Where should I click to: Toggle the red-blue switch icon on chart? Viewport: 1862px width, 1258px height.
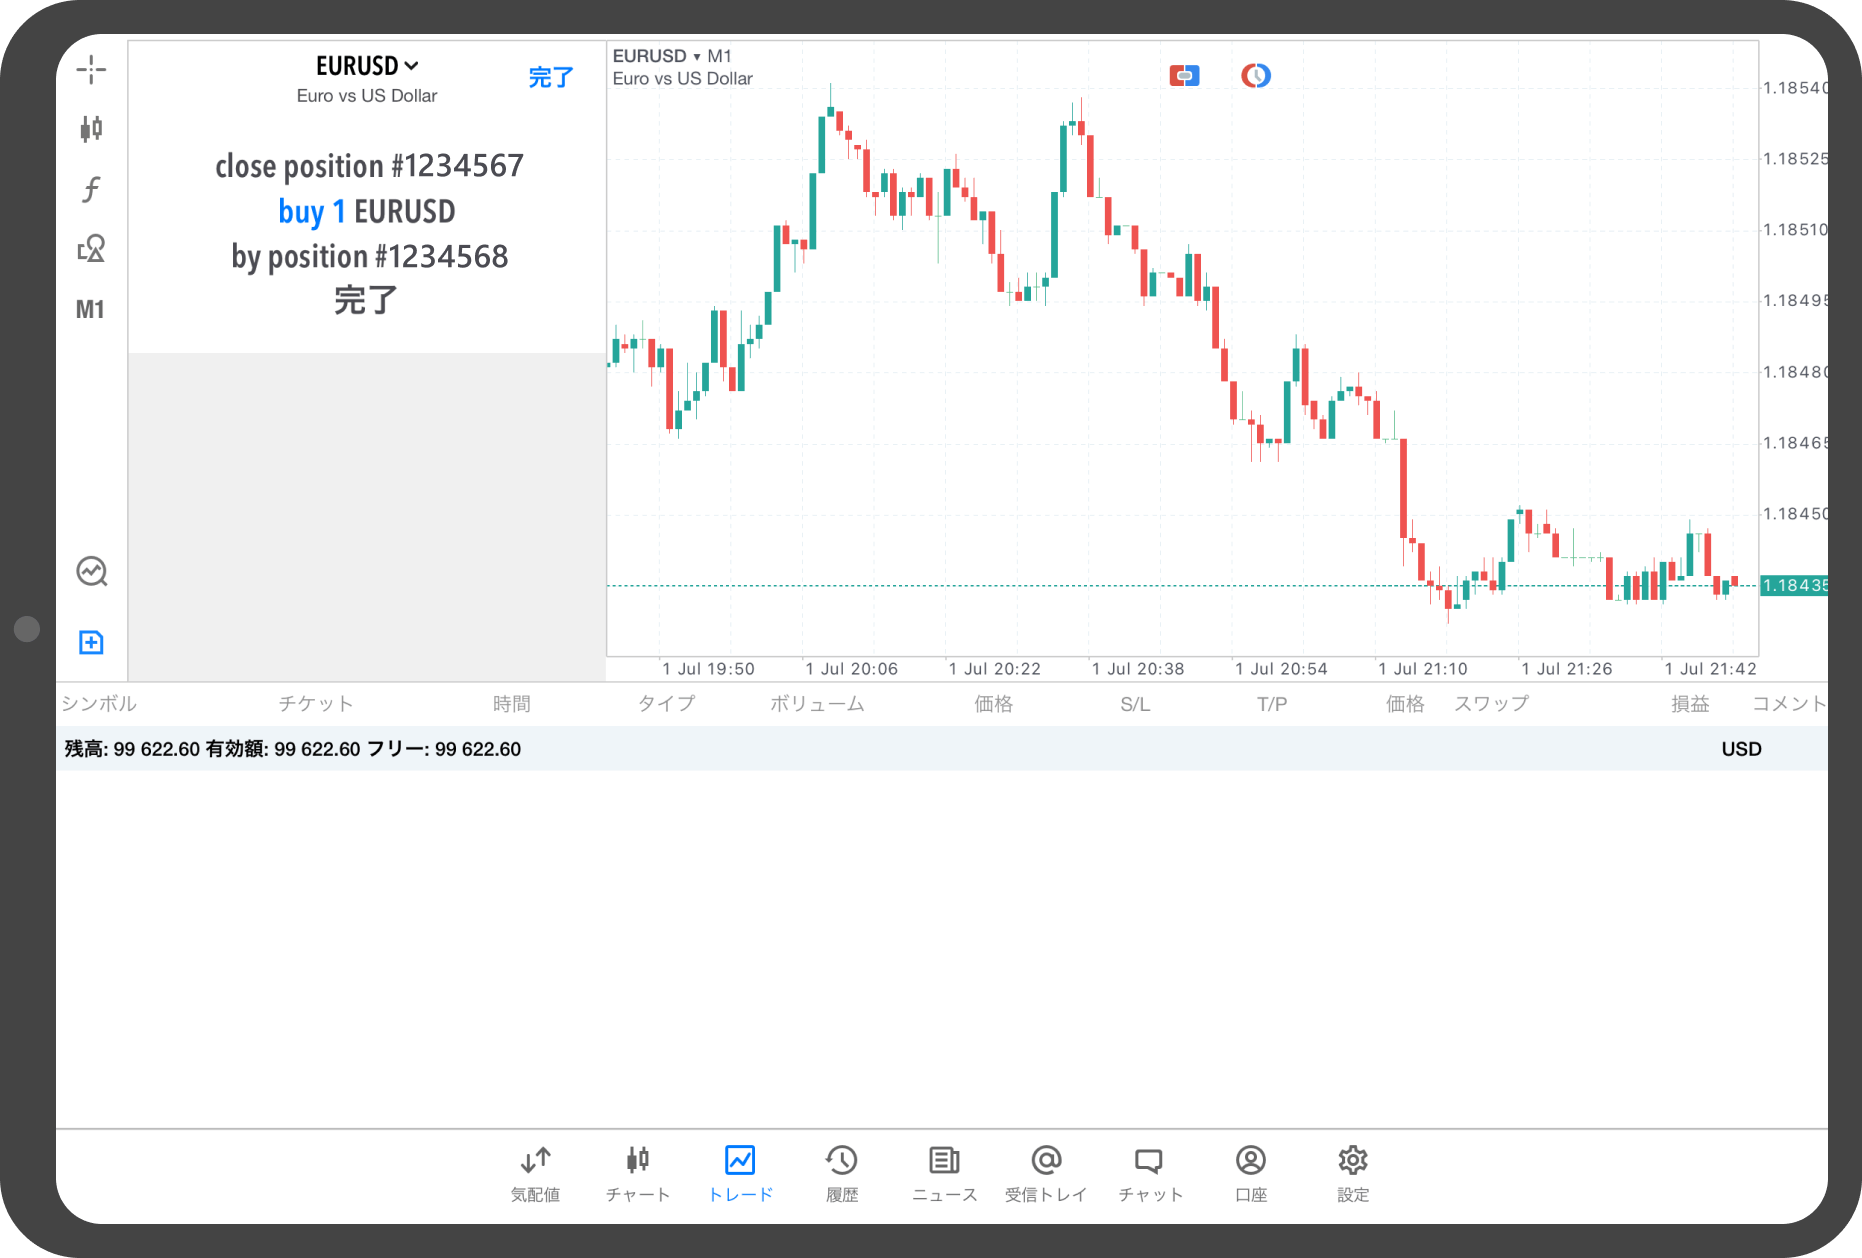point(1184,76)
